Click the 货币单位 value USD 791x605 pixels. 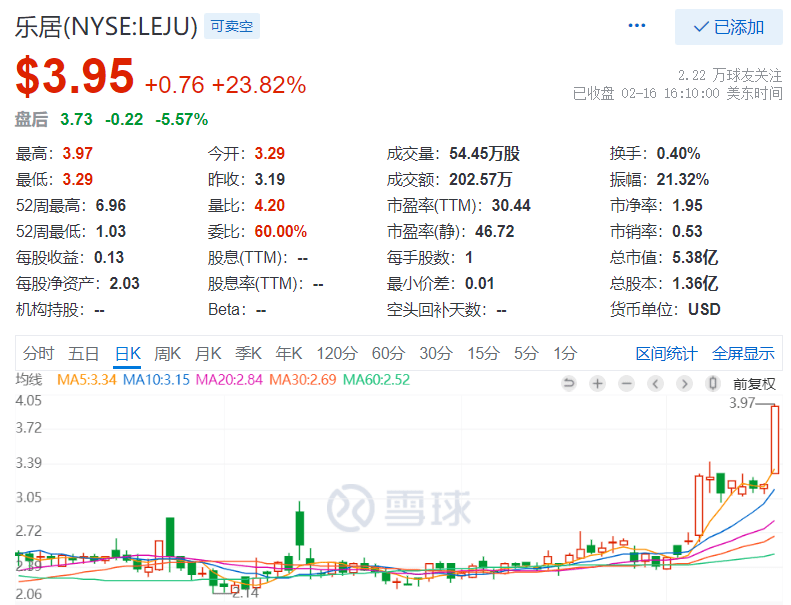(704, 309)
